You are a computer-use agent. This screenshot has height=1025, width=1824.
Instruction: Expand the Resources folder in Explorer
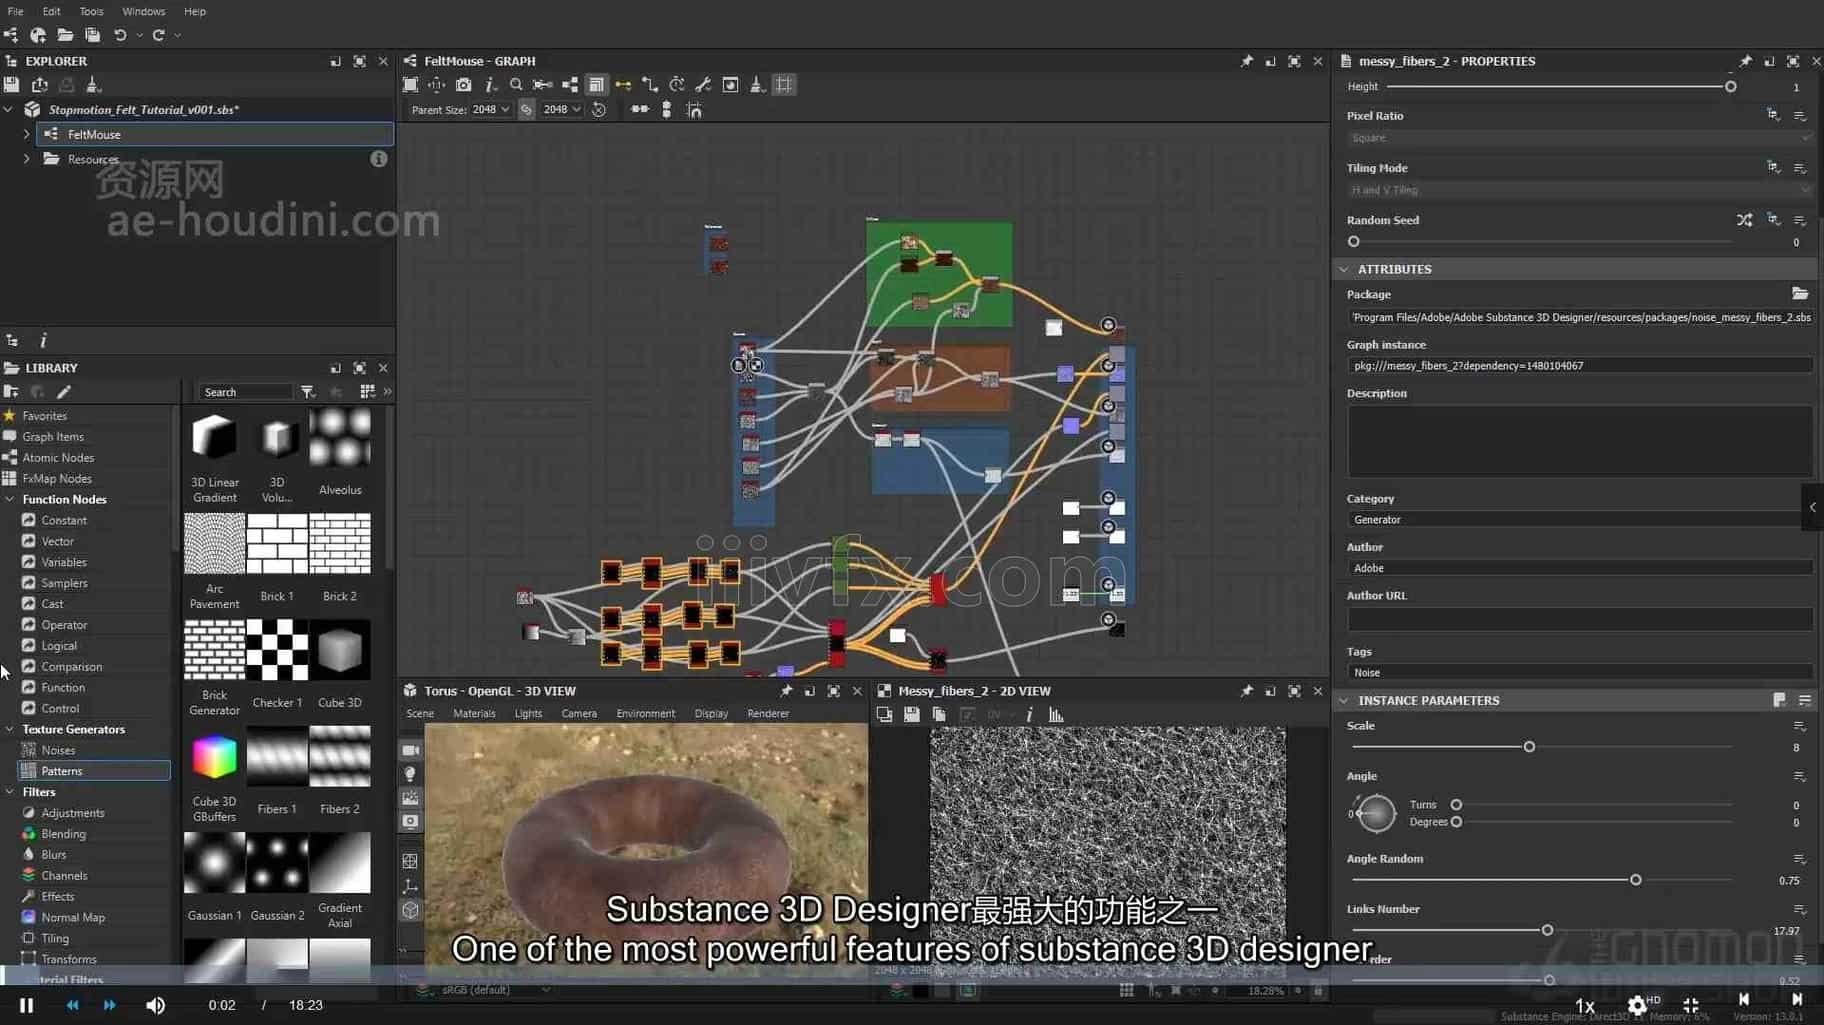(x=27, y=159)
